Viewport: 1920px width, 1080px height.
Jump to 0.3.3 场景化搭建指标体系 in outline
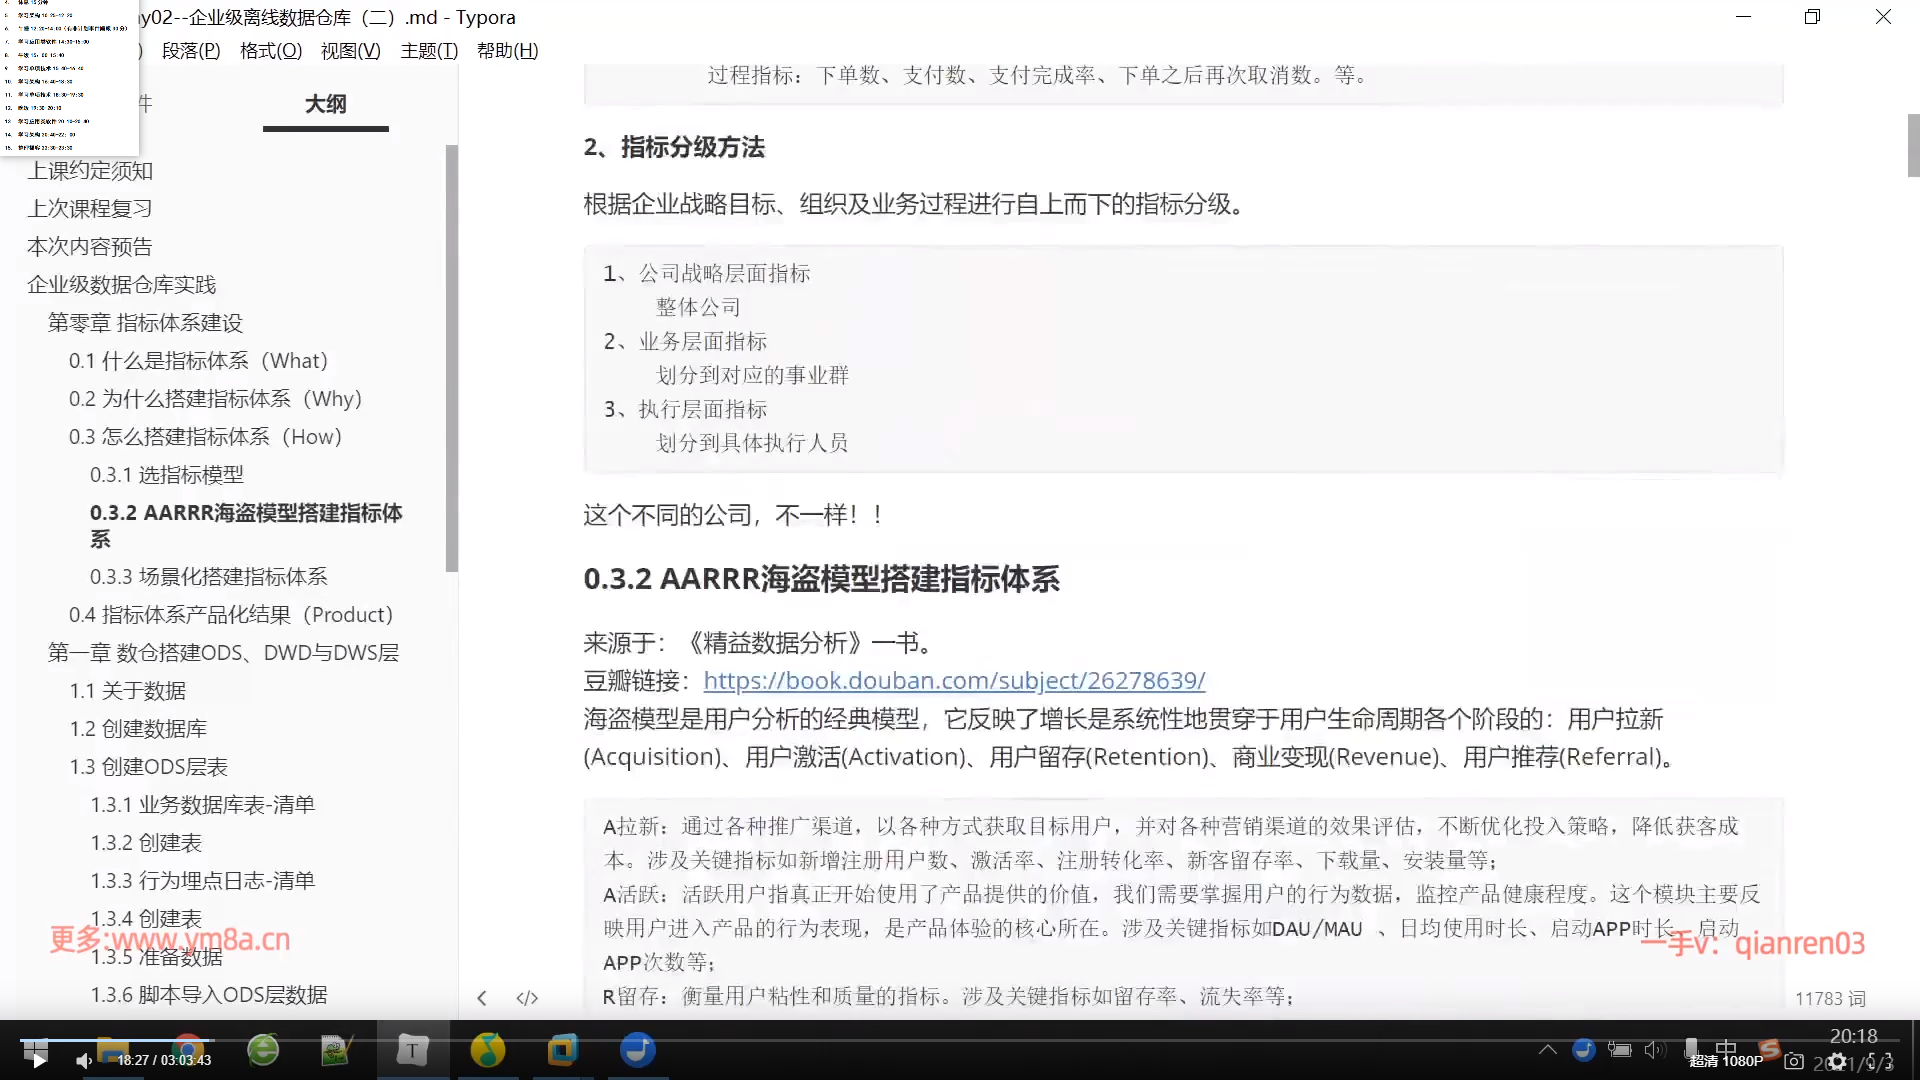208,577
